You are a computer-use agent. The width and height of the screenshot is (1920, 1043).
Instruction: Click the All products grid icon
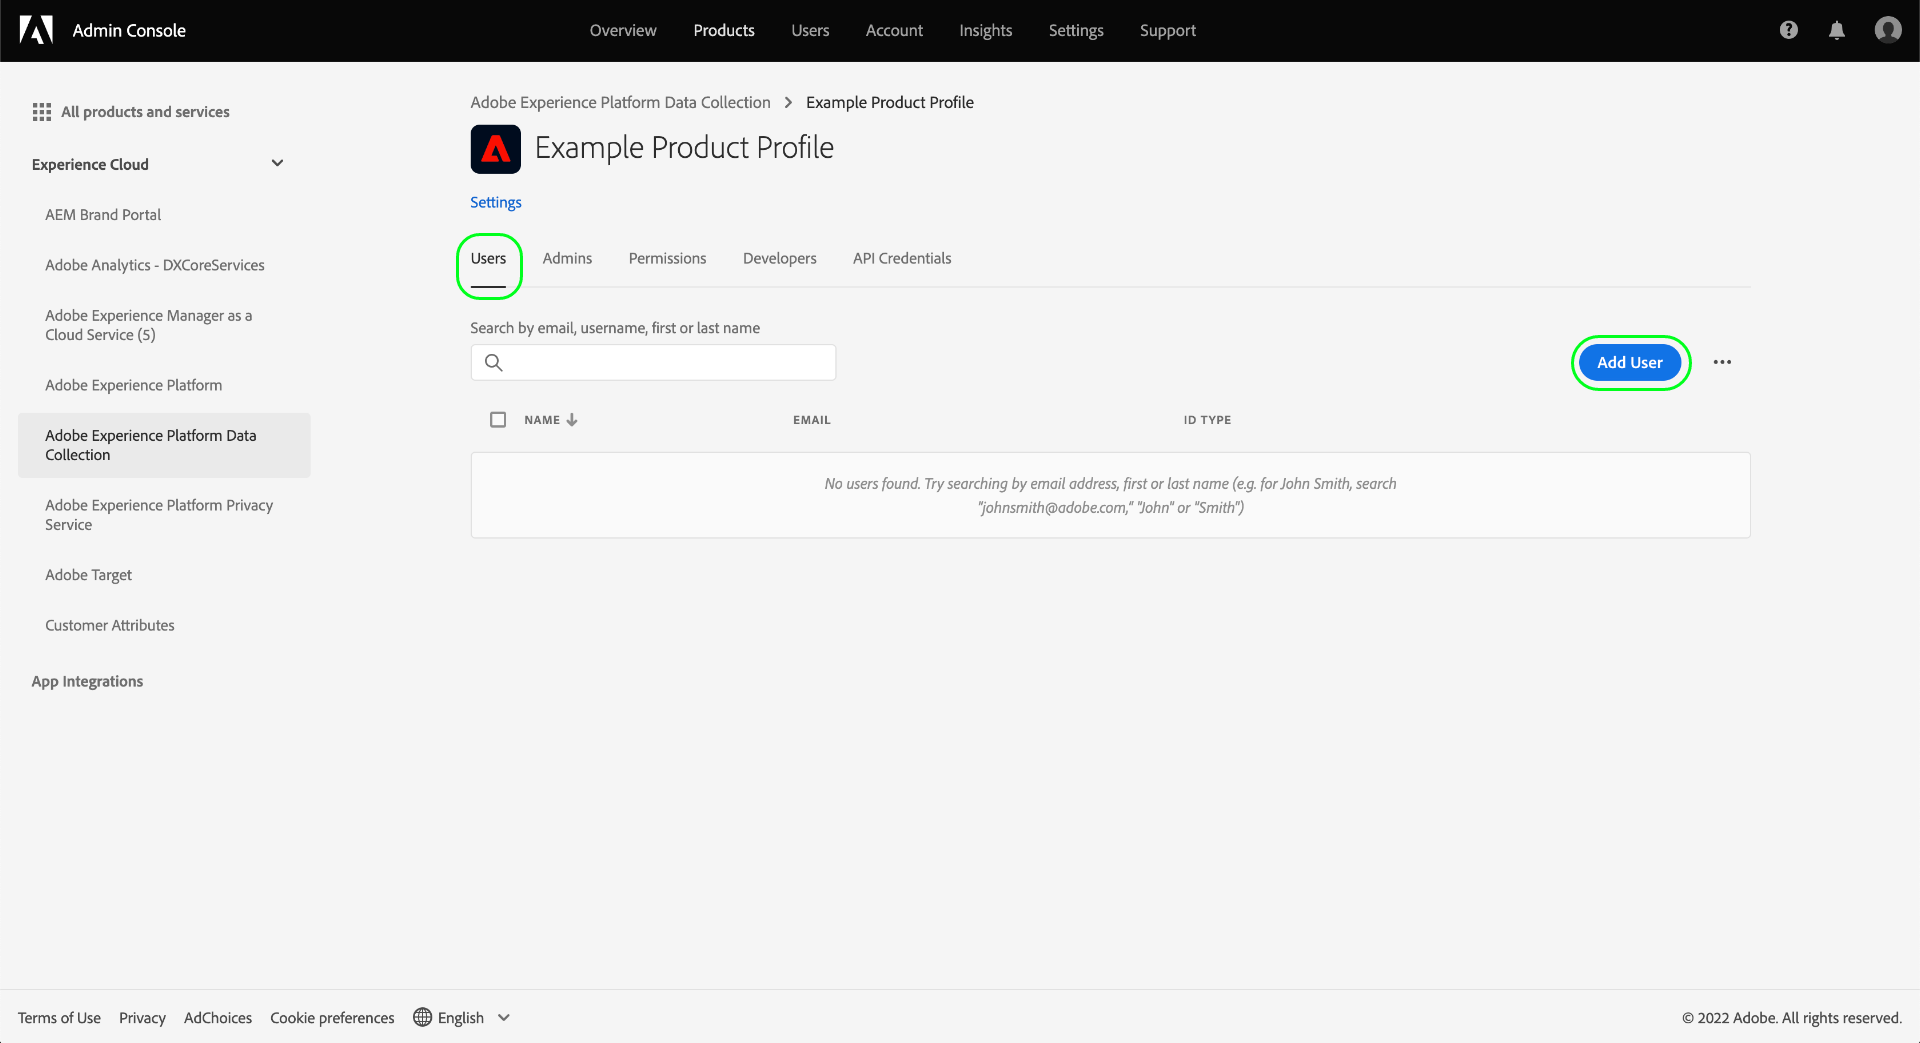(x=42, y=112)
